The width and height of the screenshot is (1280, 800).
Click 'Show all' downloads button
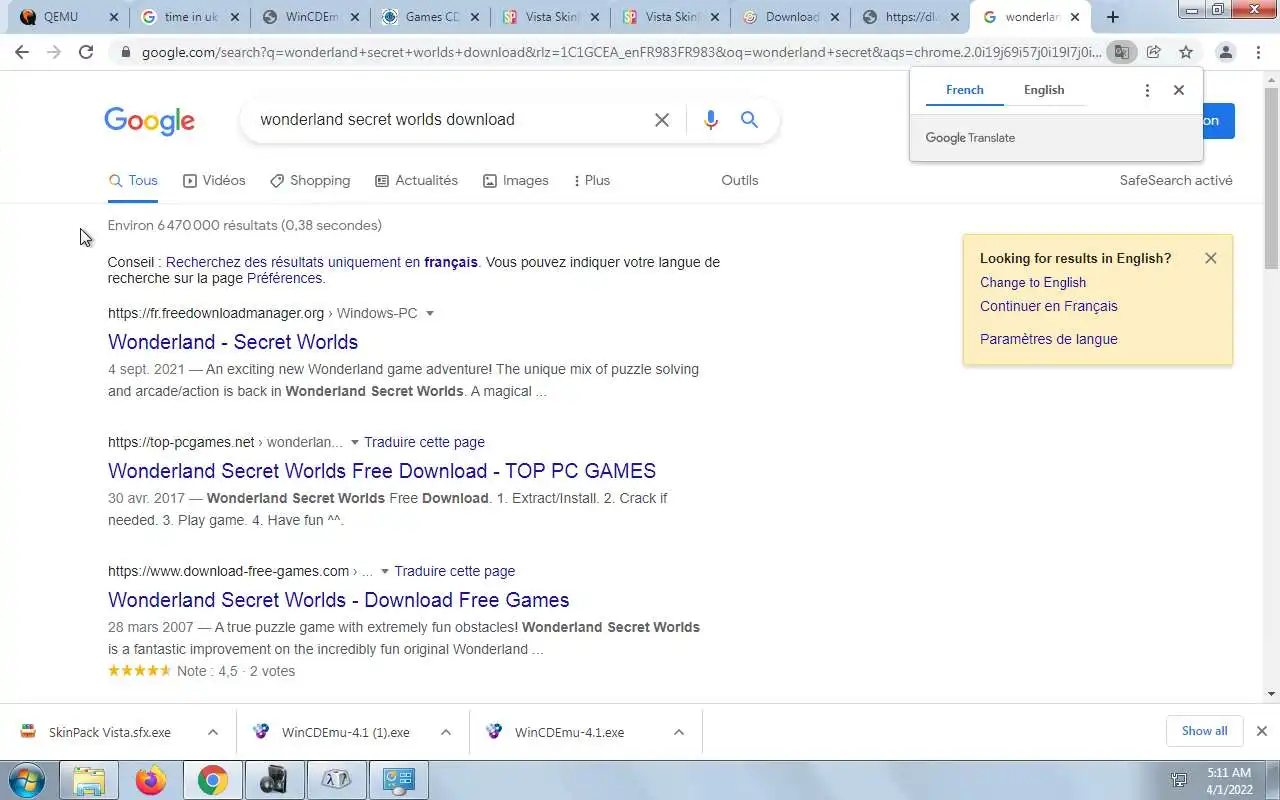(1204, 731)
